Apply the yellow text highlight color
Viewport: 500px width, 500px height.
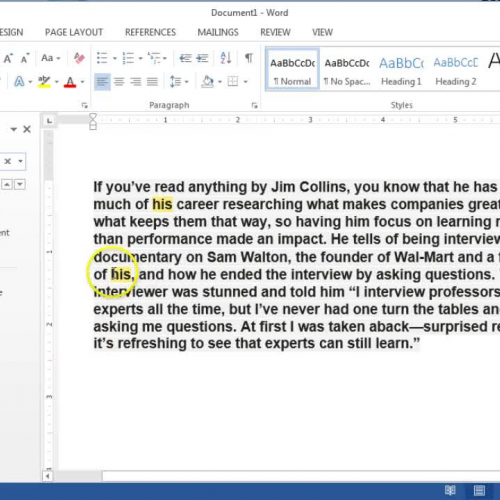click(x=44, y=82)
